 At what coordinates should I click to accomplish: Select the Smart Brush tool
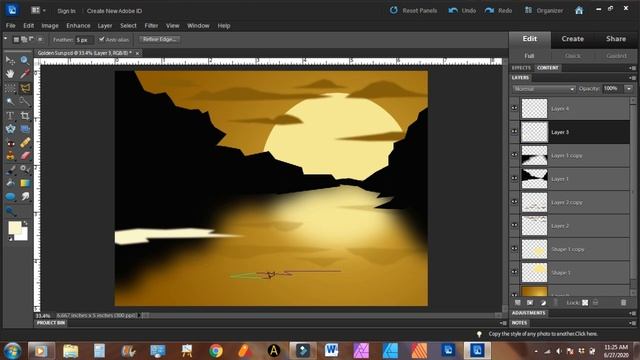point(25,170)
